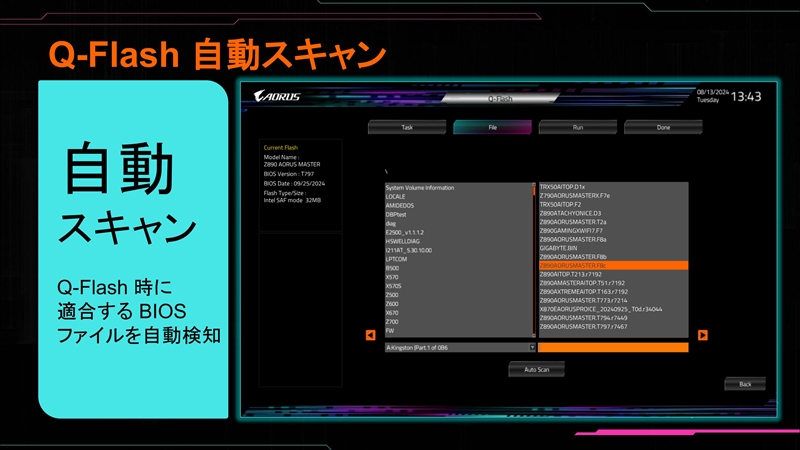Open the E2500_v1.1.1.2 folder
This screenshot has width=800, height=450.
click(405, 233)
